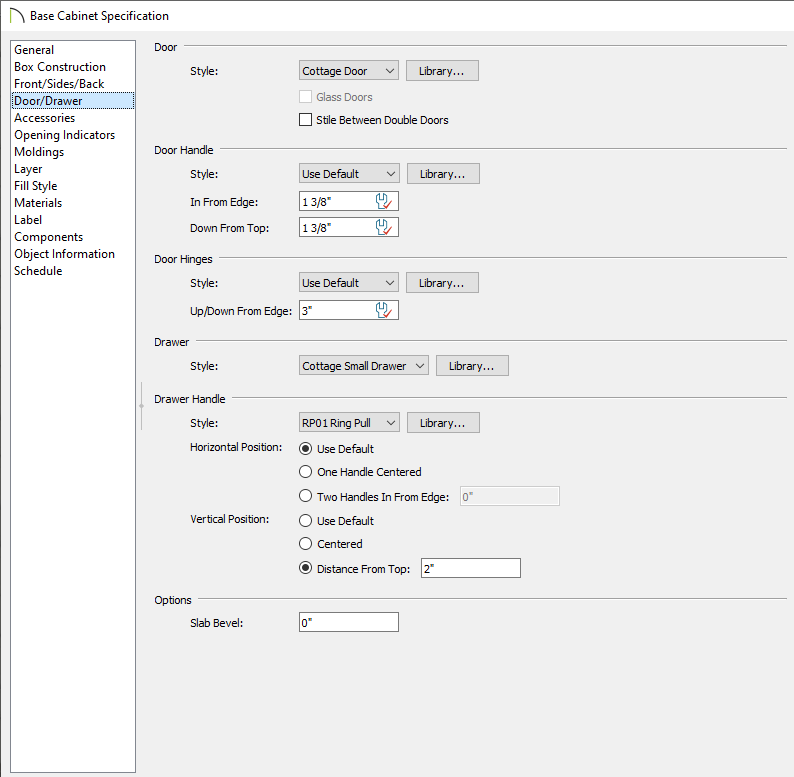The width and height of the screenshot is (794, 777).
Task: Open Library for Door Hinges Style
Action: tap(442, 283)
